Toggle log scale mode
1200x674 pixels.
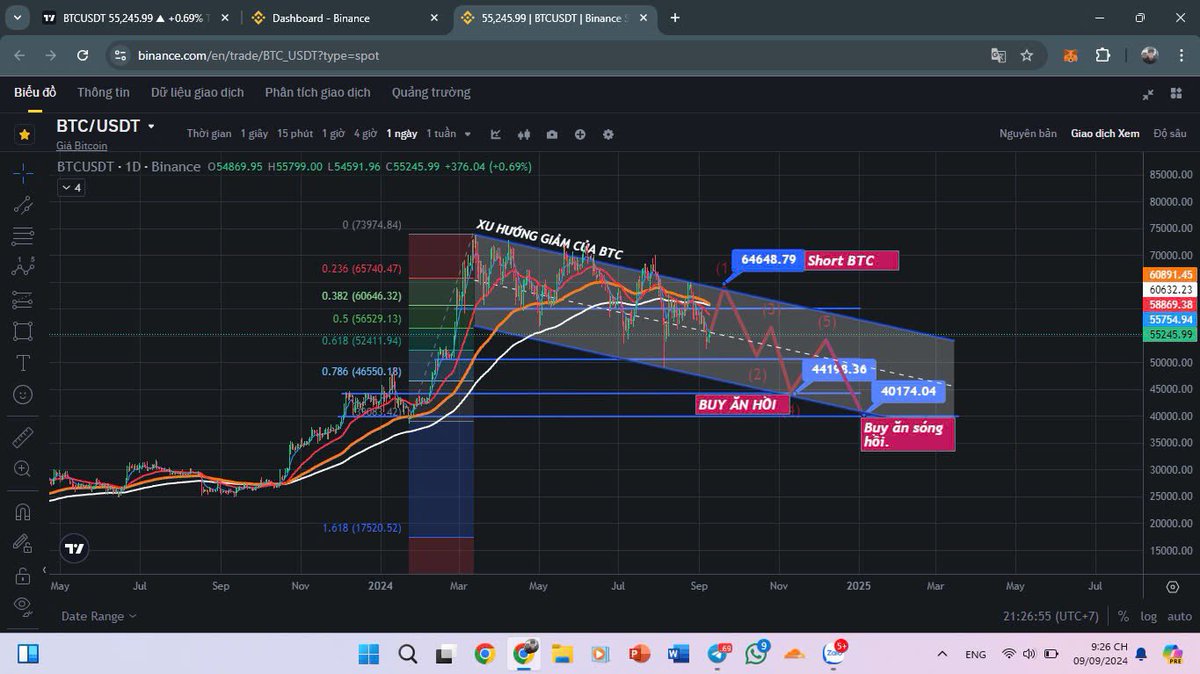(x=1148, y=617)
